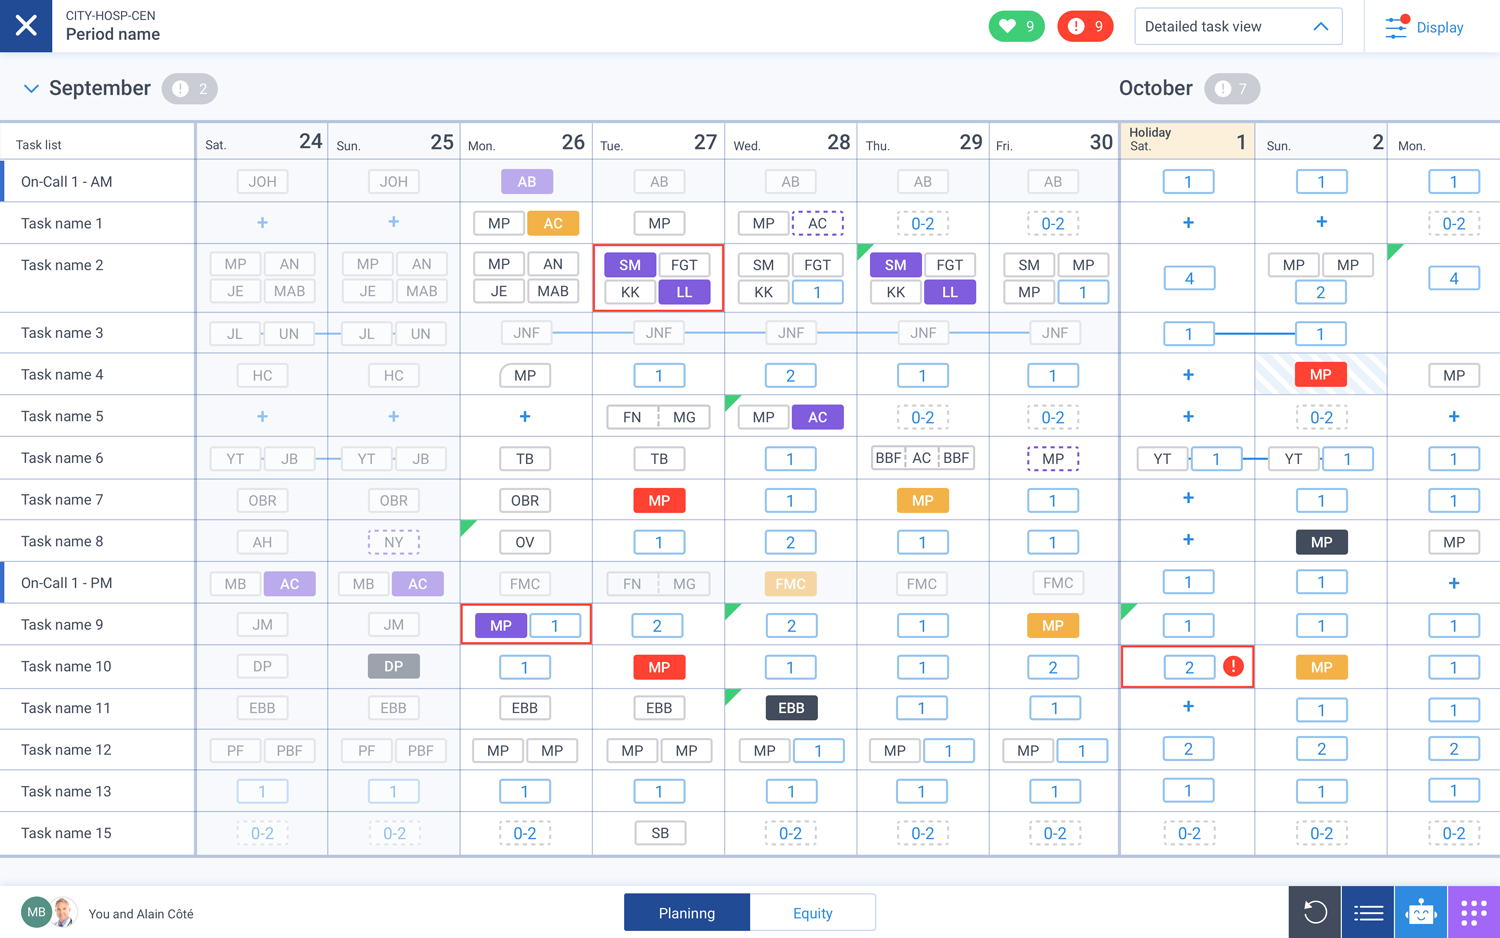Click the undo arrow icon at bottom right

(x=1314, y=912)
